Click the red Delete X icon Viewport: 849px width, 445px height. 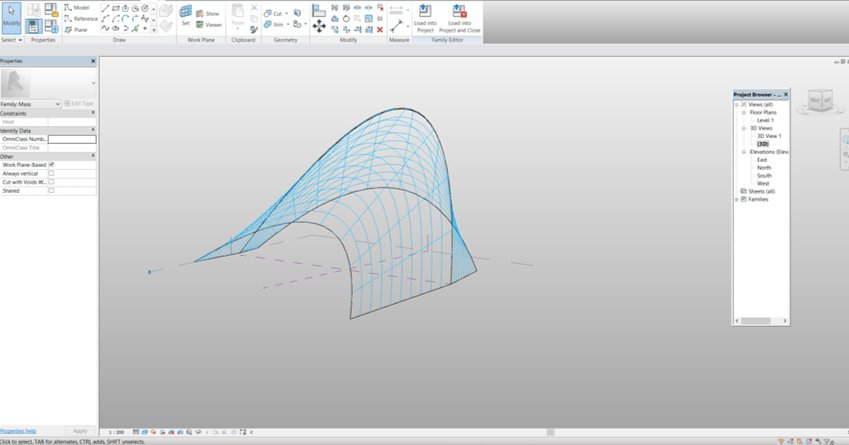coord(380,29)
